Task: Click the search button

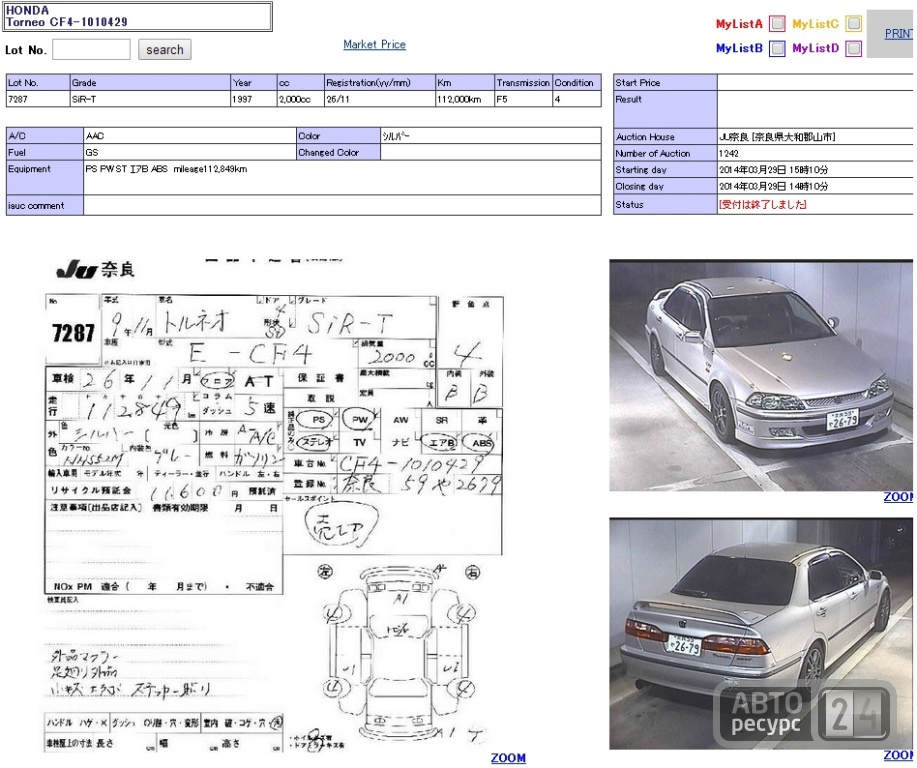Action: click(x=165, y=50)
